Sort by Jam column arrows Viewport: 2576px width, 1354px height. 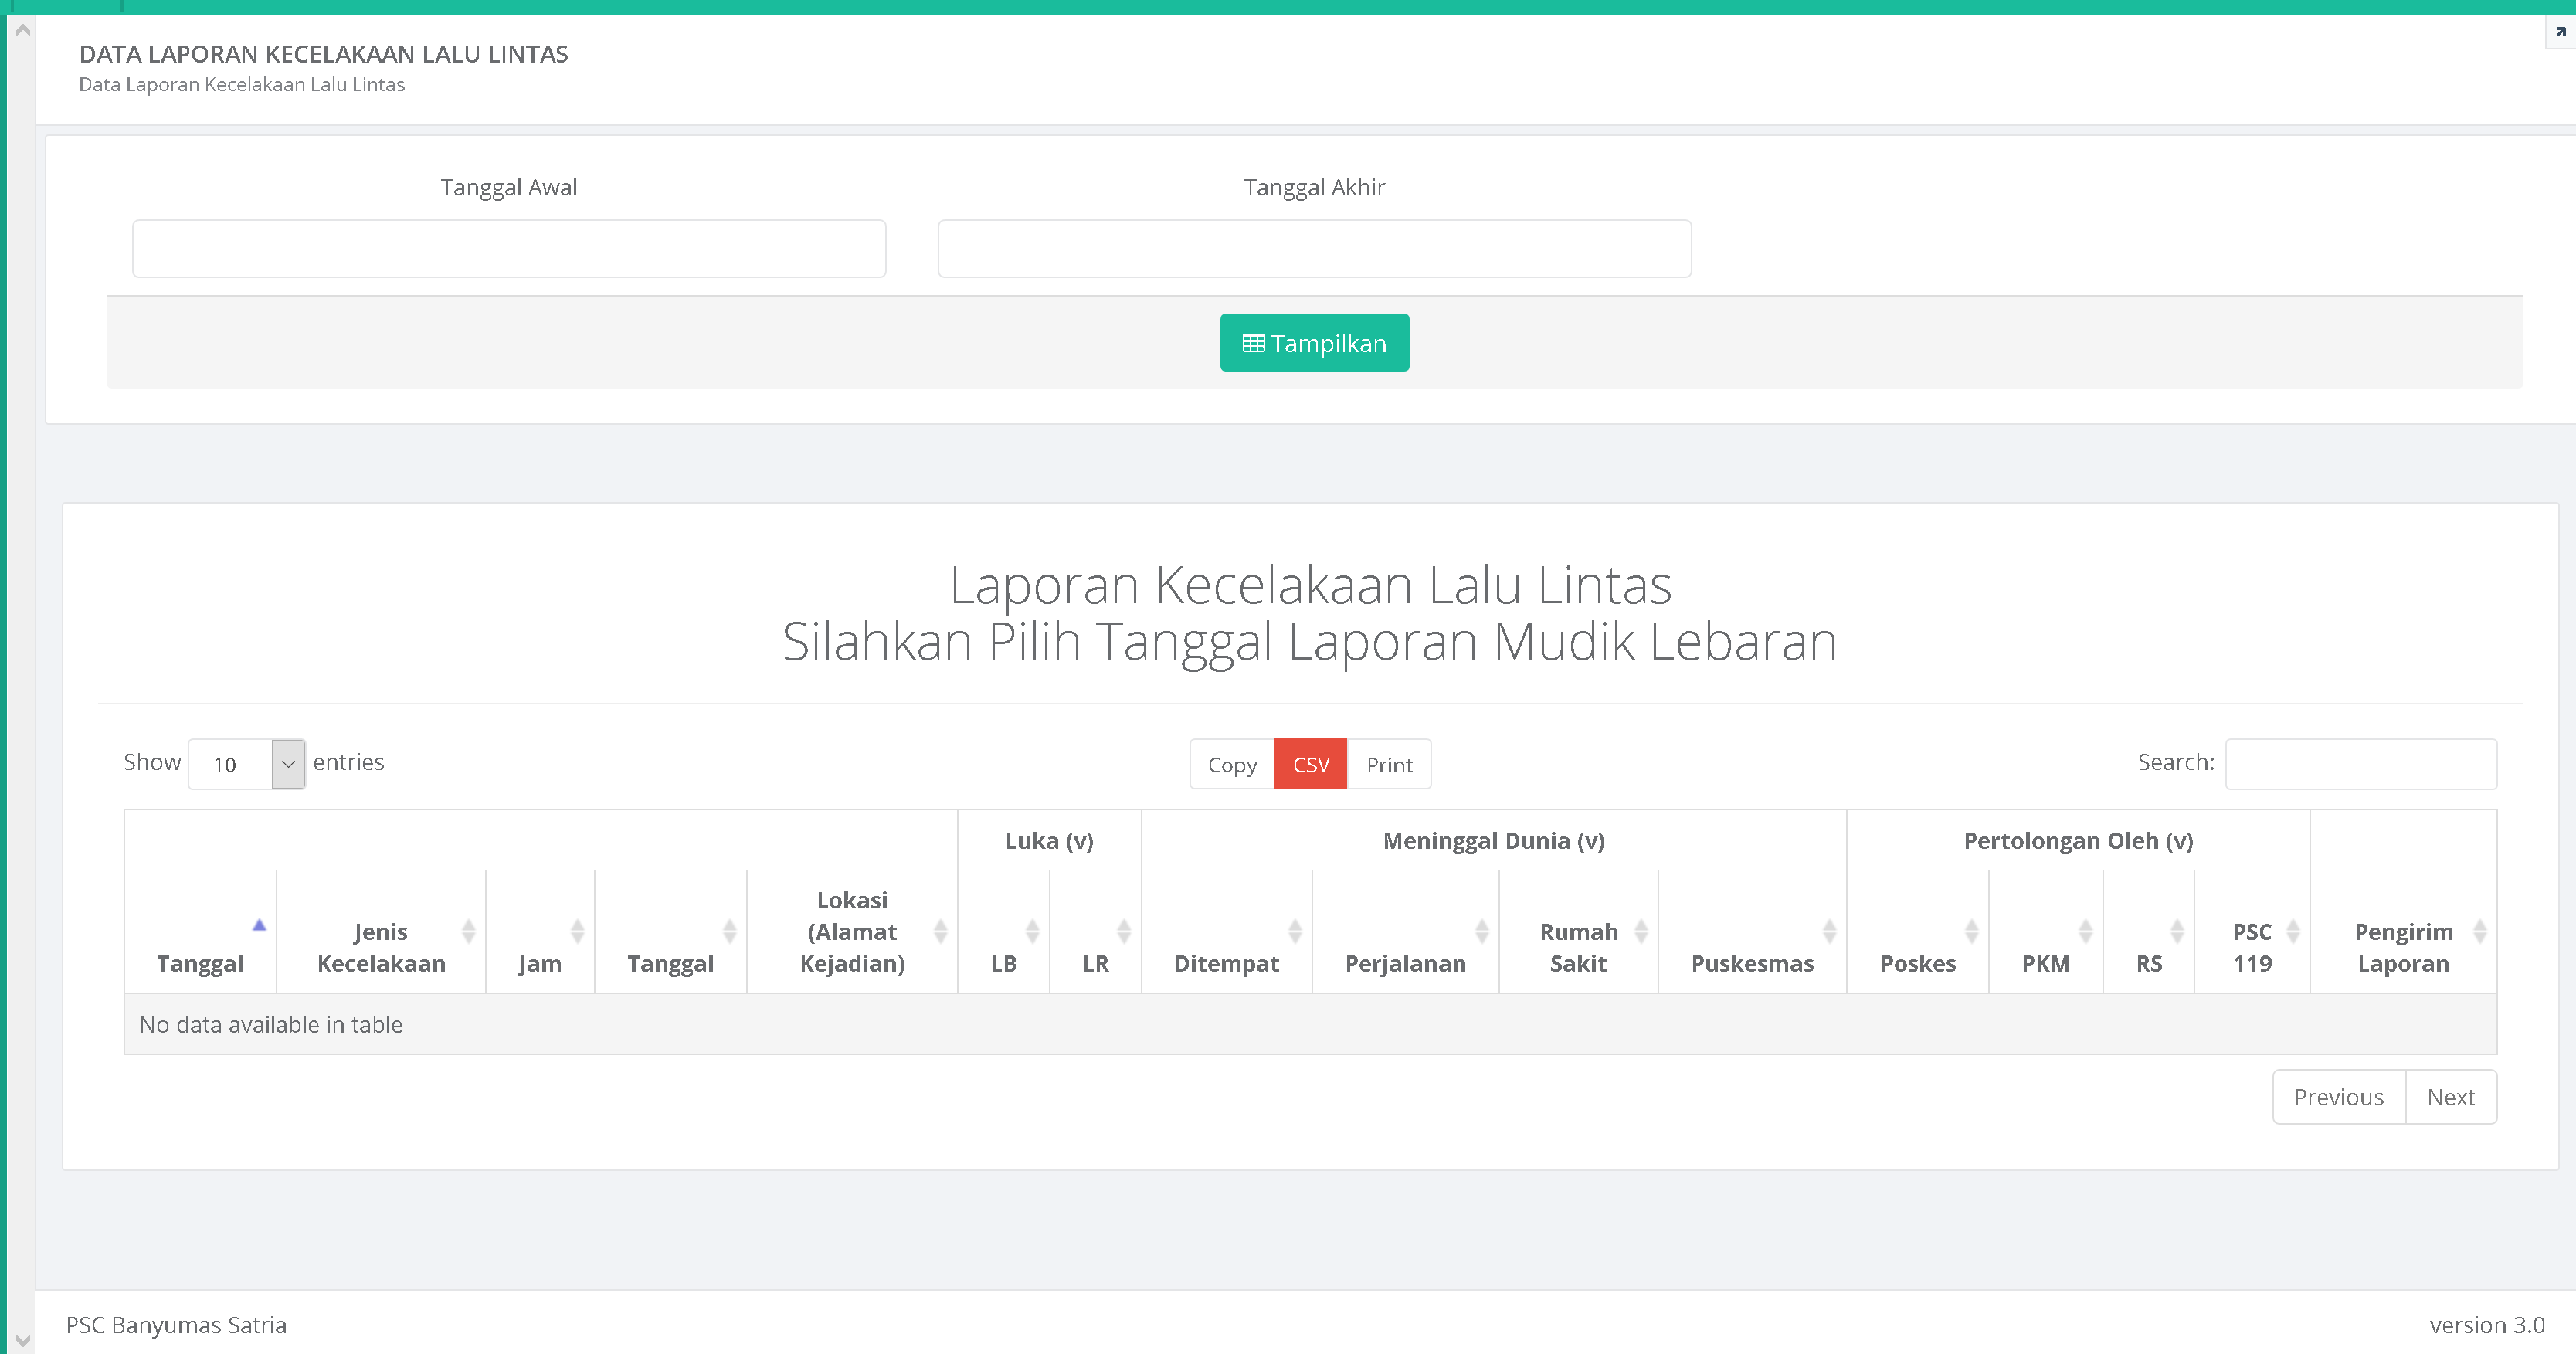(577, 931)
